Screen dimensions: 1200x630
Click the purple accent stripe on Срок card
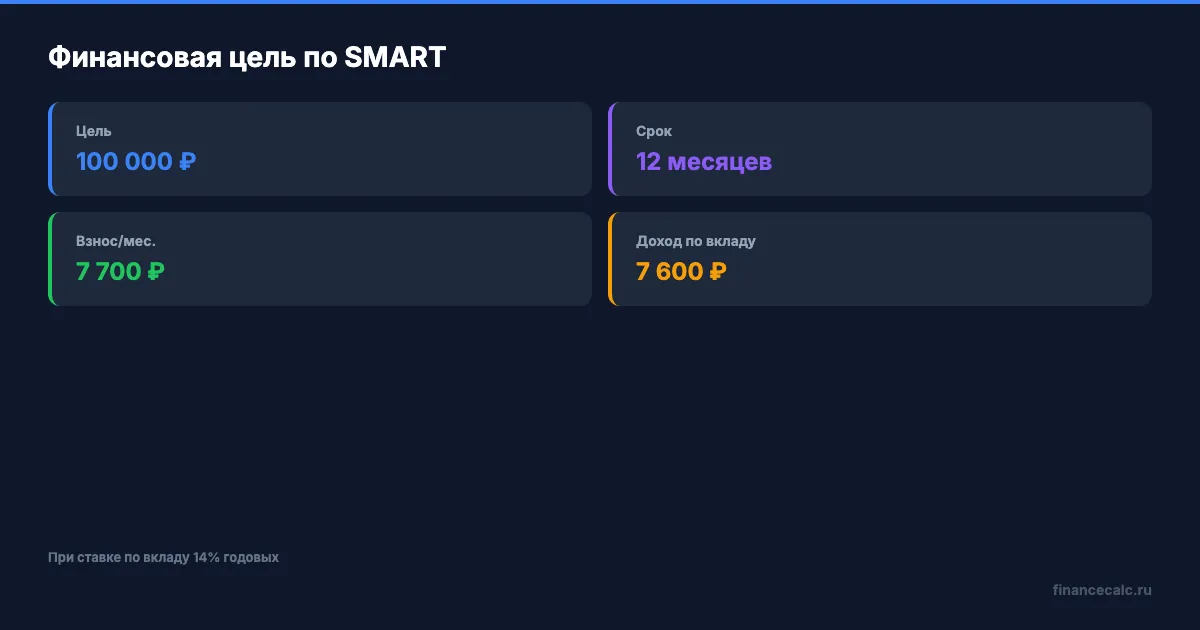pyautogui.click(x=610, y=149)
